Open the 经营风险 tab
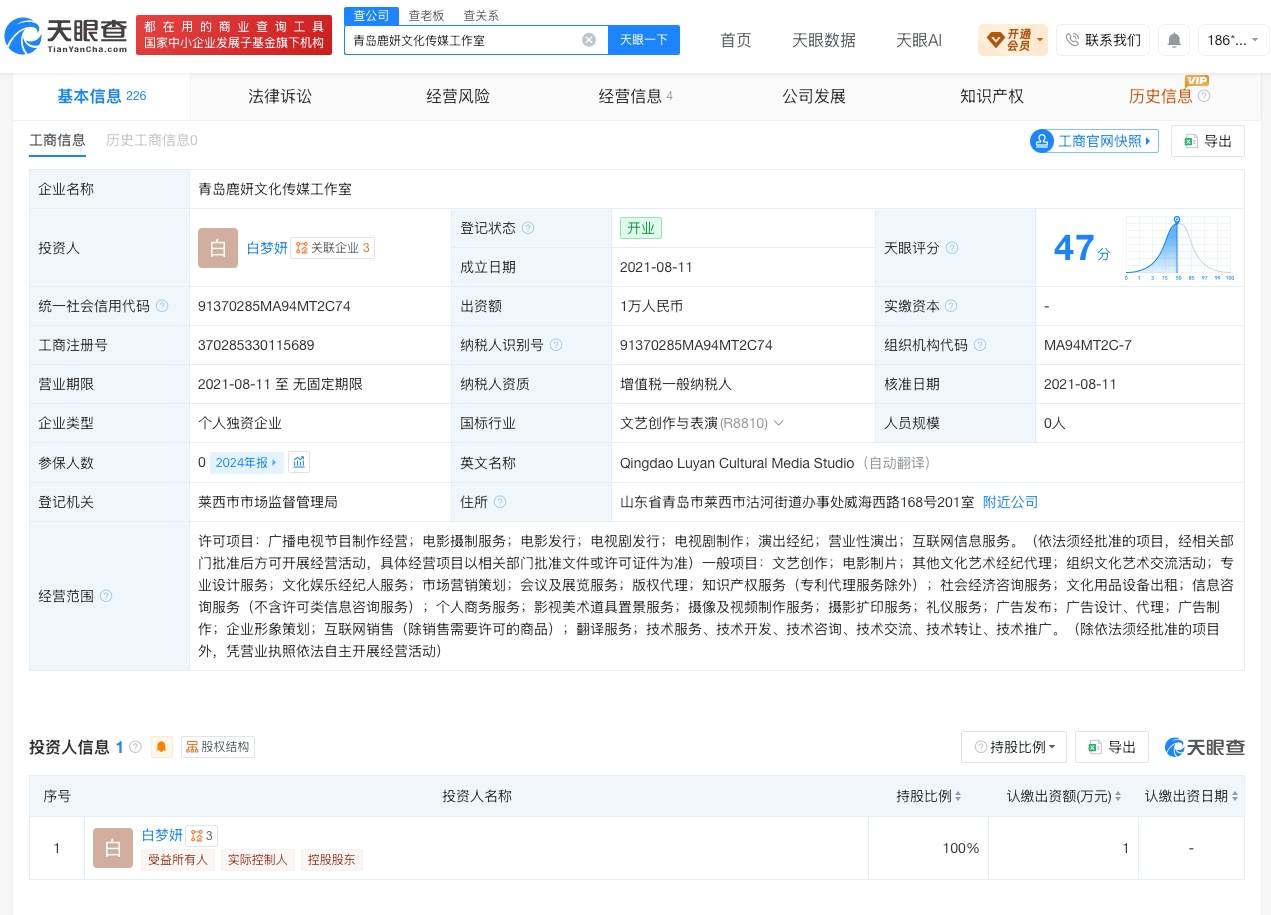 click(x=458, y=96)
